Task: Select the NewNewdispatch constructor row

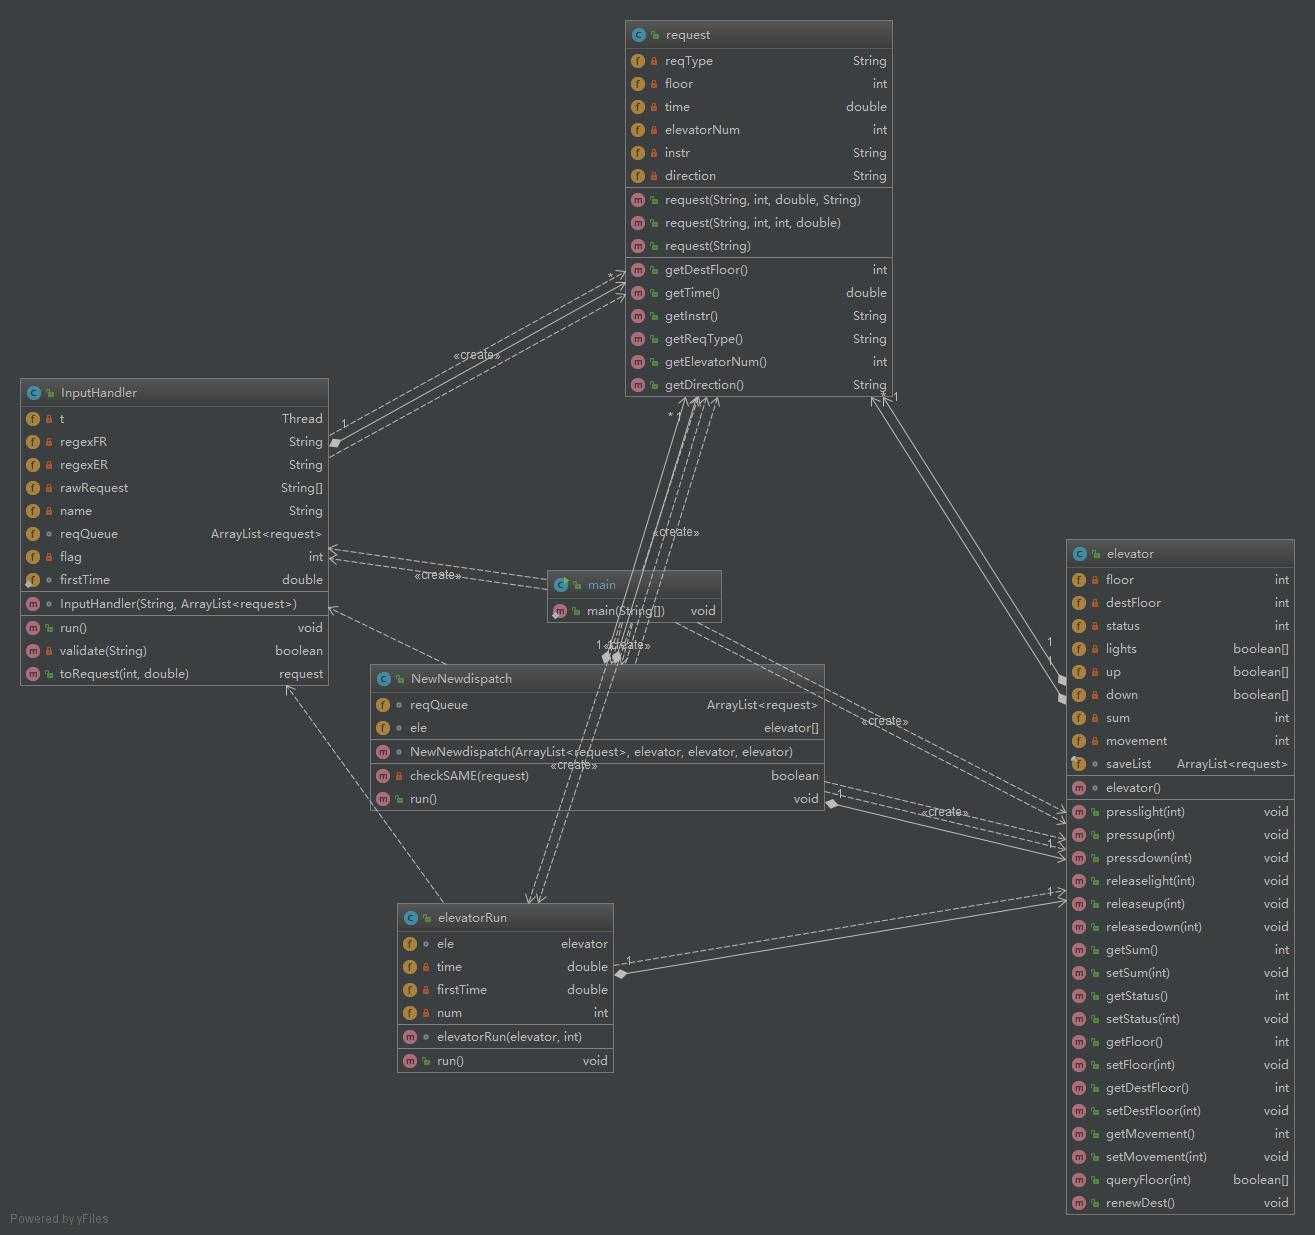Action: [x=597, y=752]
